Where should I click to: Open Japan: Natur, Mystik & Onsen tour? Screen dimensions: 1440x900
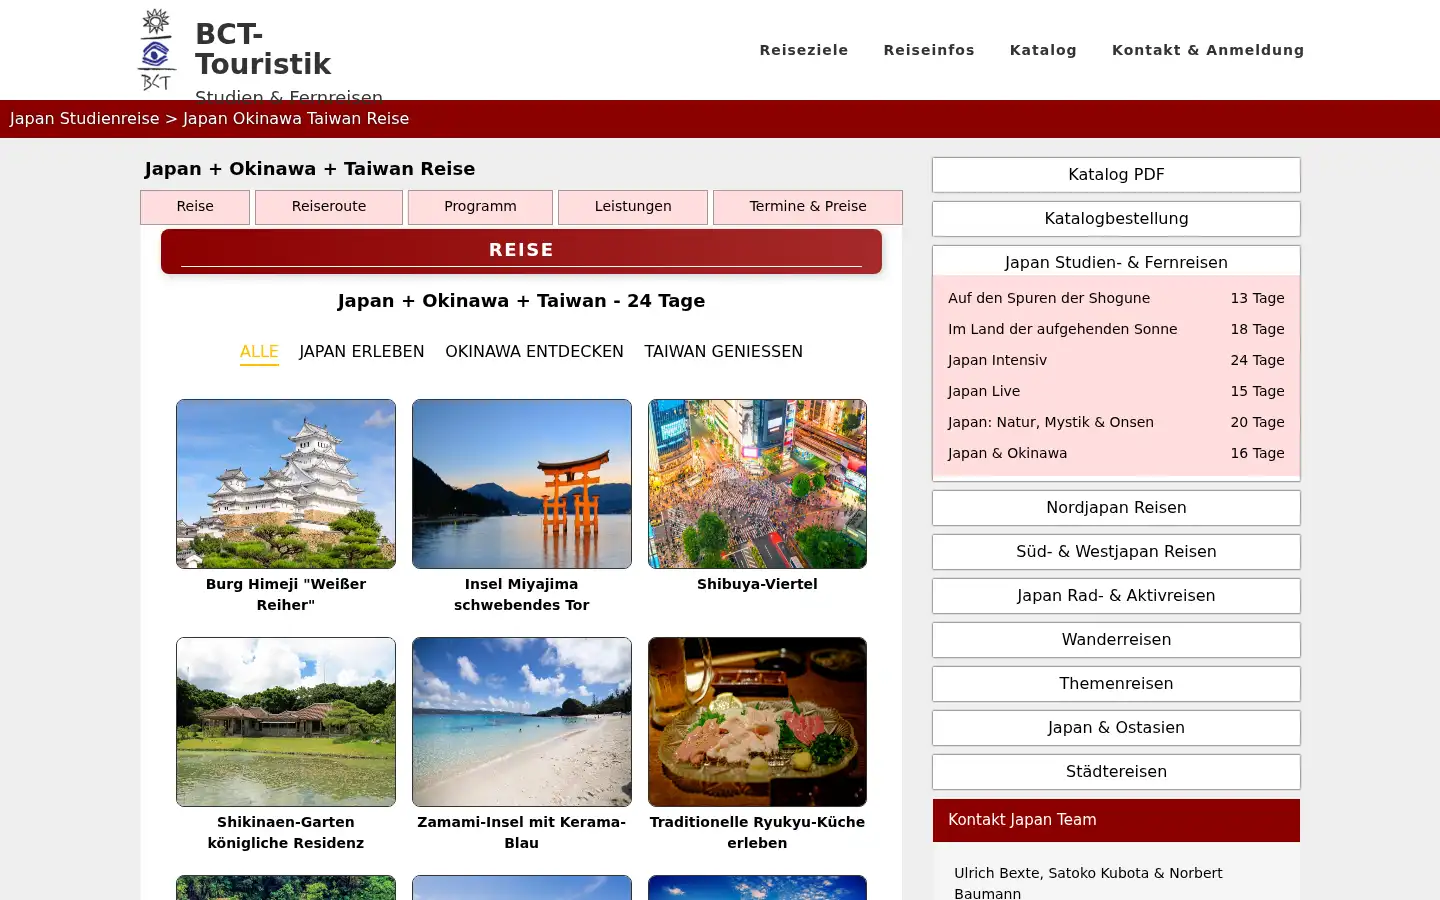1116,422
